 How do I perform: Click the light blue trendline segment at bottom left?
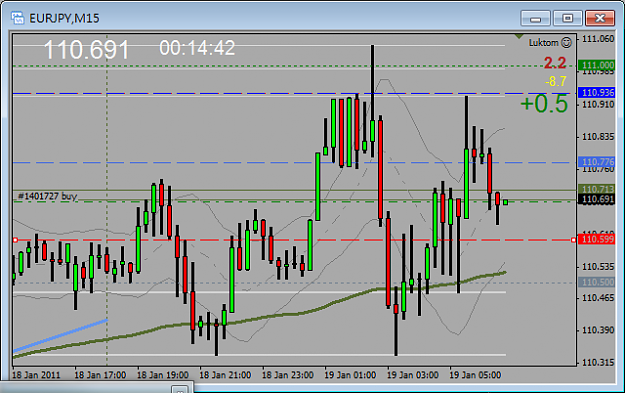(60, 336)
